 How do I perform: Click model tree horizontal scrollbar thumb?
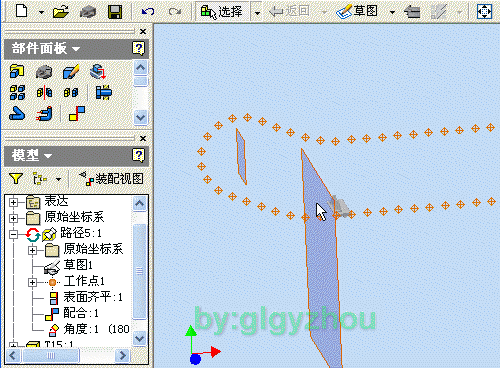point(51,355)
